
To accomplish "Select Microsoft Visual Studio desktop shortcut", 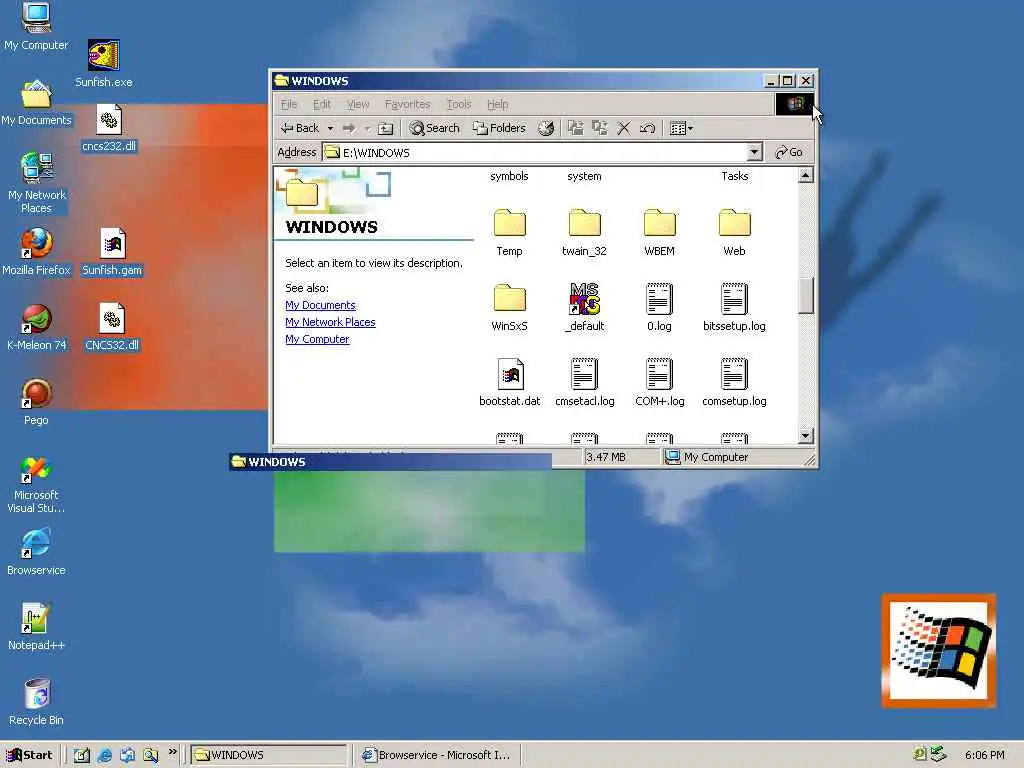I will (36, 484).
